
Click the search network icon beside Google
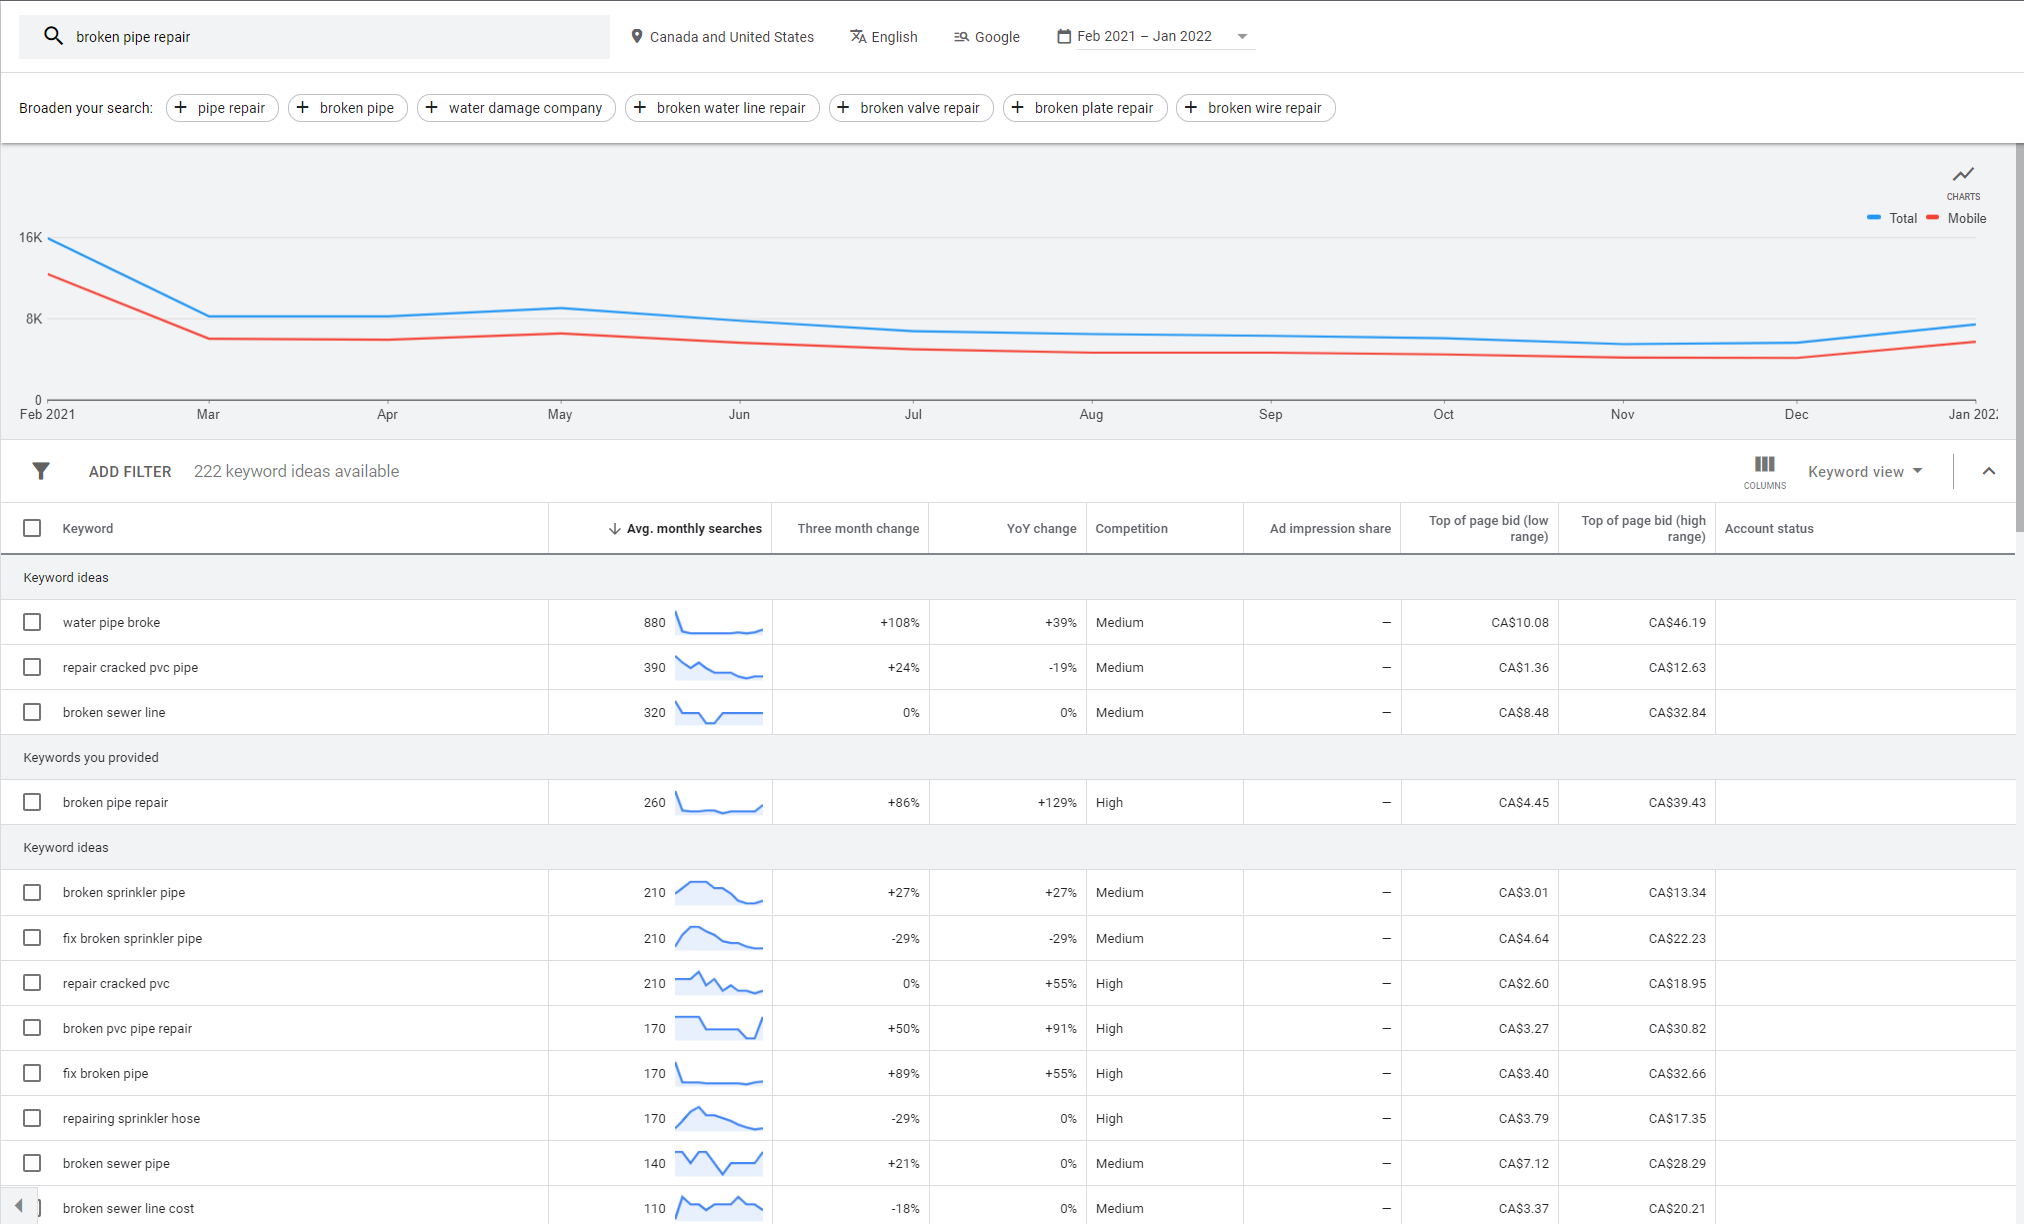[x=961, y=37]
